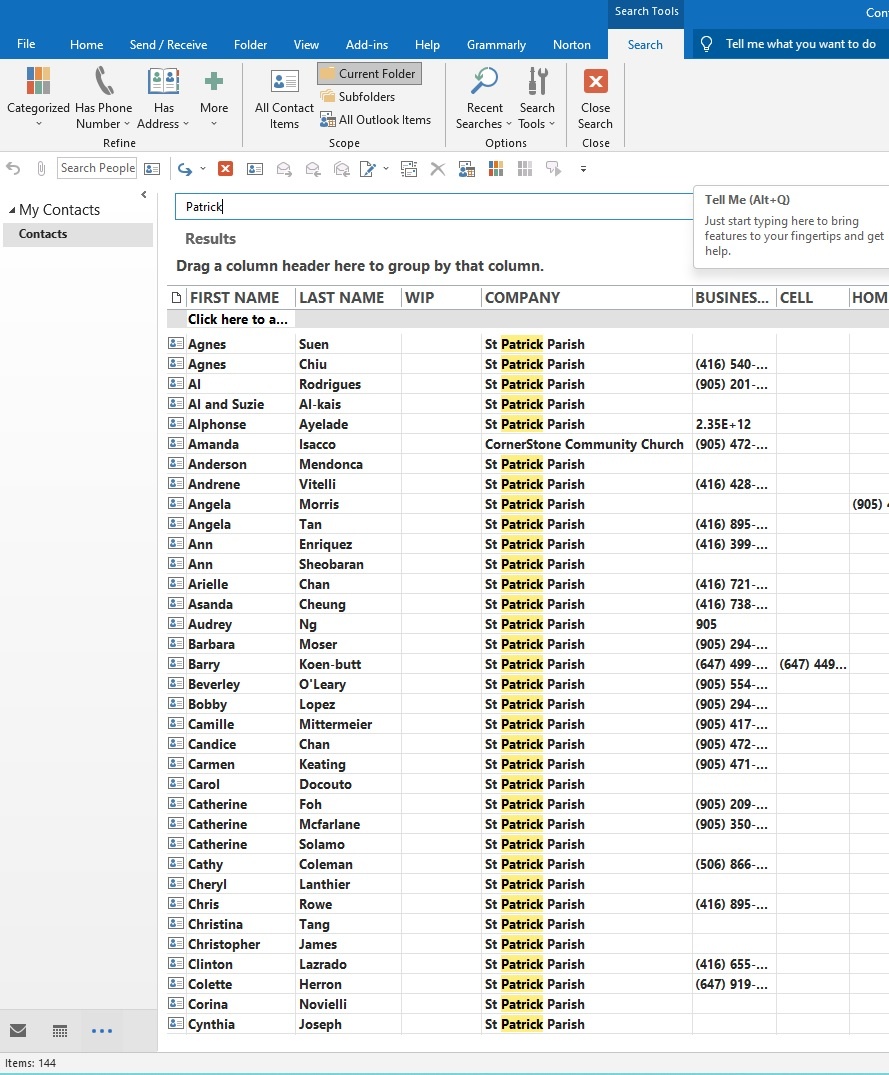
Task: Select All Contact Items scope
Action: click(x=284, y=99)
